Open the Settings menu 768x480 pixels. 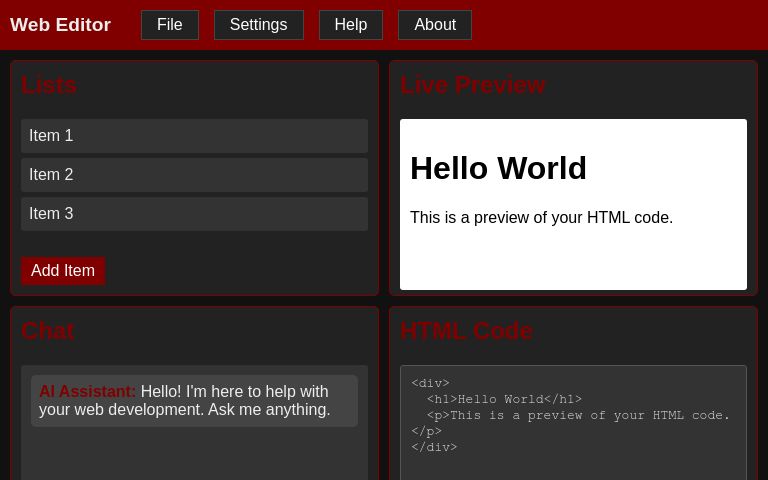click(x=258, y=25)
